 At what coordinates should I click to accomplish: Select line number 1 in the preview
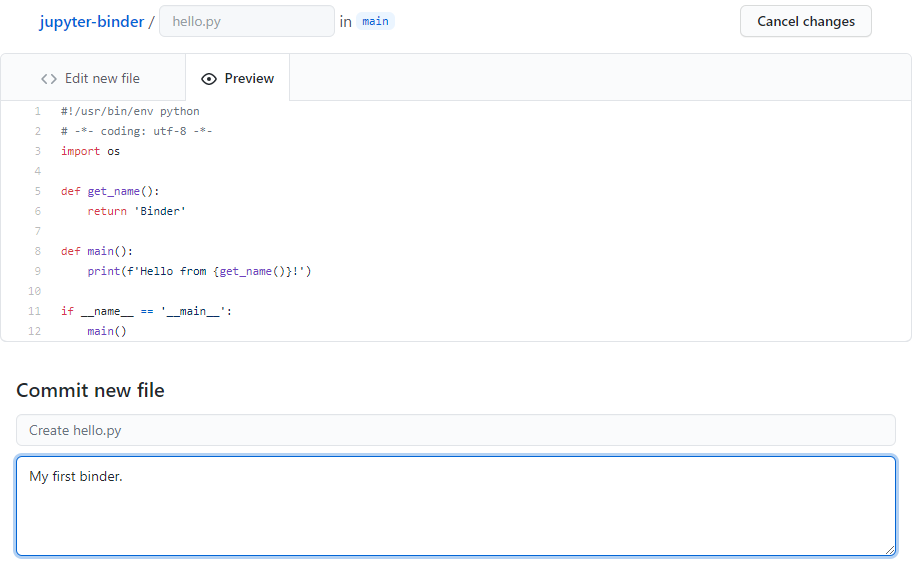(37, 111)
